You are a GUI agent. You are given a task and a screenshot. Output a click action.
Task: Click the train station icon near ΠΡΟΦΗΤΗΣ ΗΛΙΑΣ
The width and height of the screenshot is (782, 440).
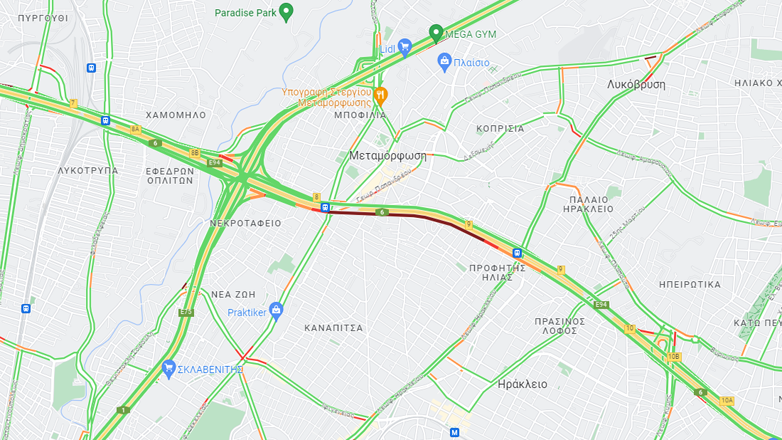click(518, 253)
